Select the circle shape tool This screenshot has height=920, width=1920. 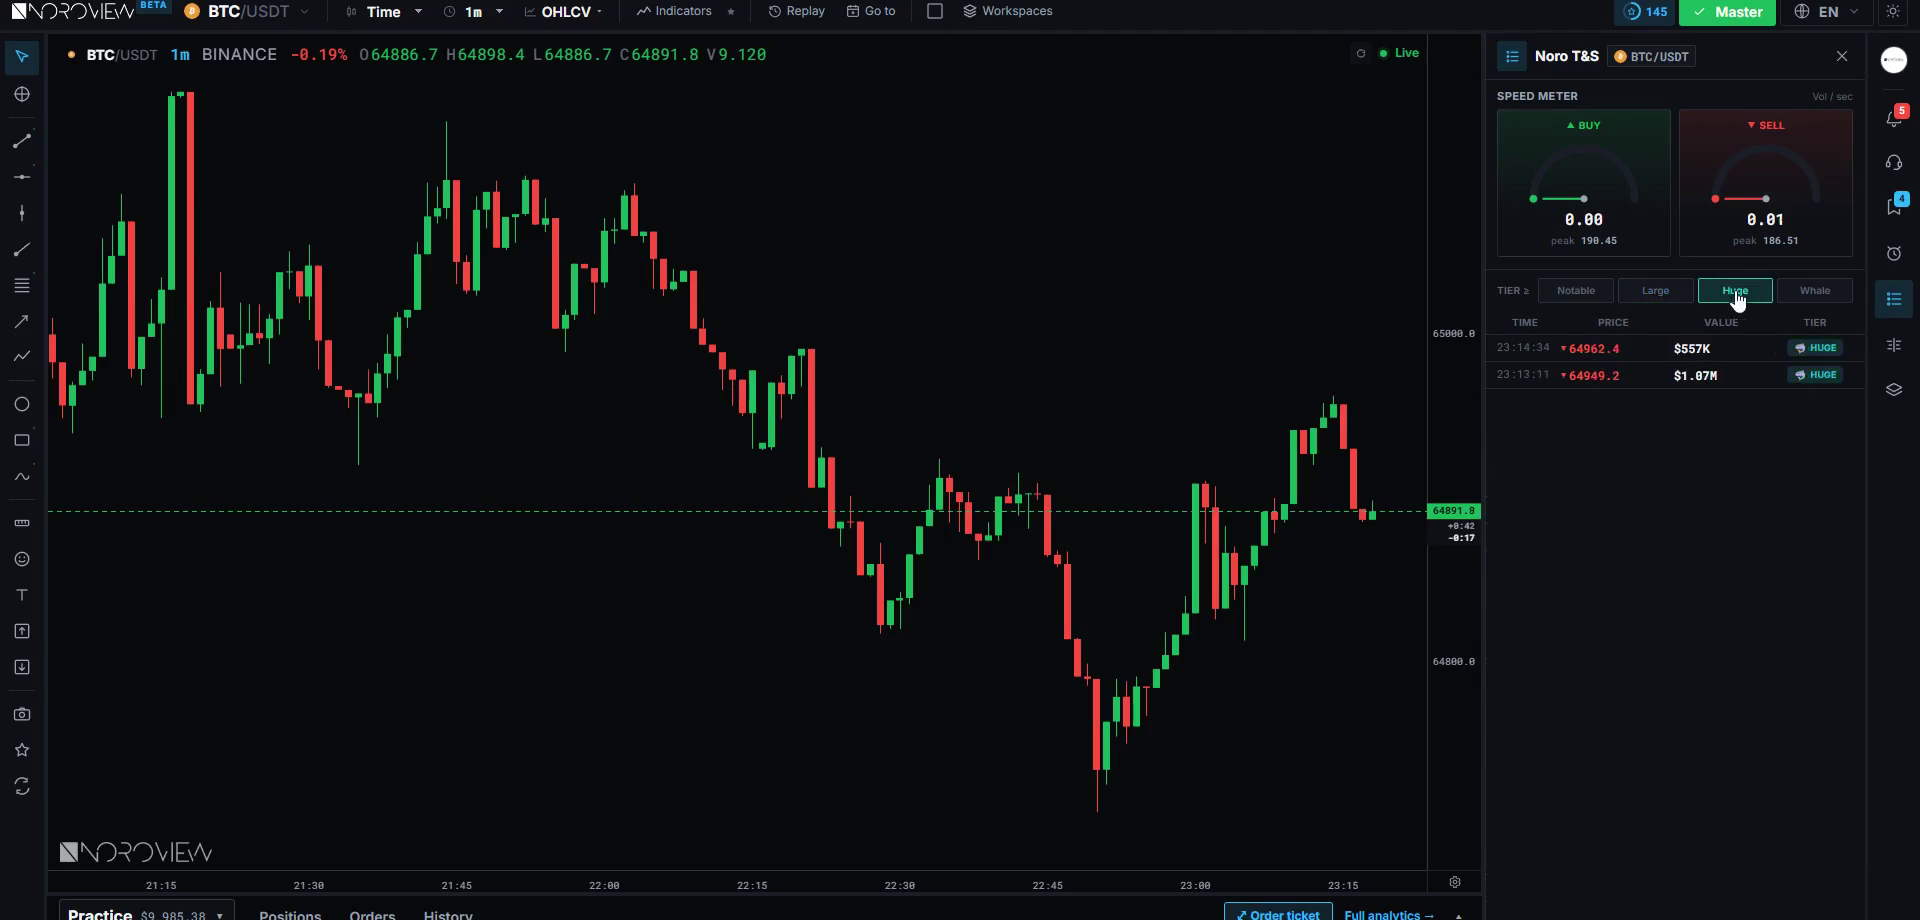22,404
